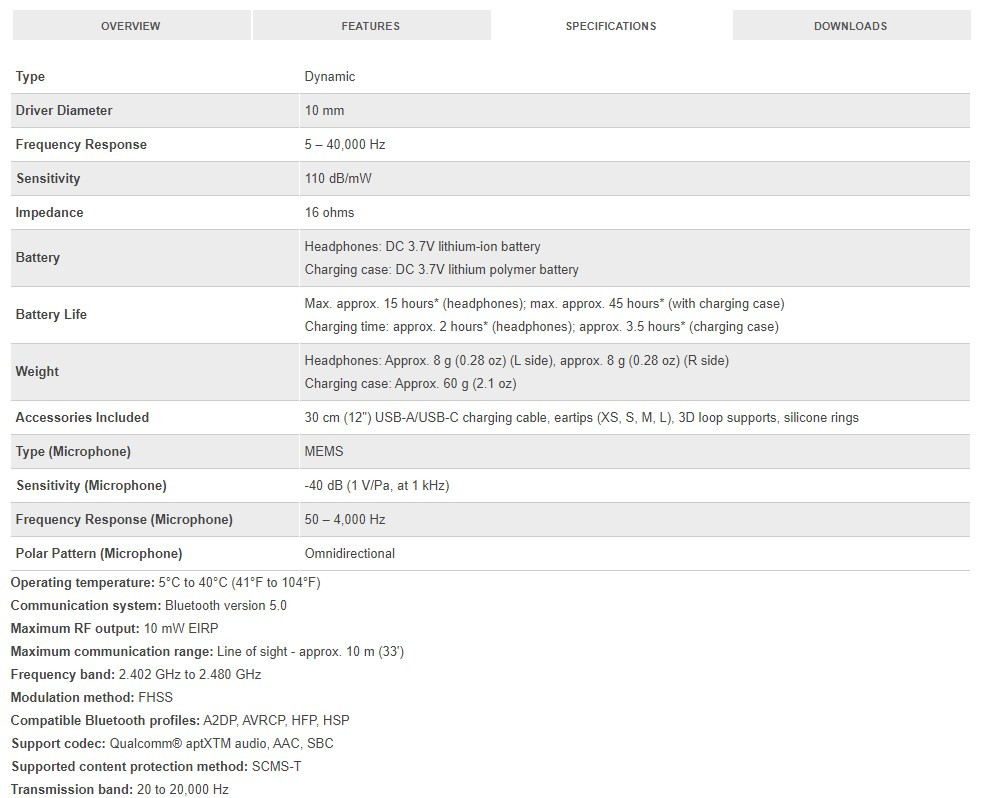The image size is (986, 798).
Task: Click the Weight row label
Action: [37, 371]
